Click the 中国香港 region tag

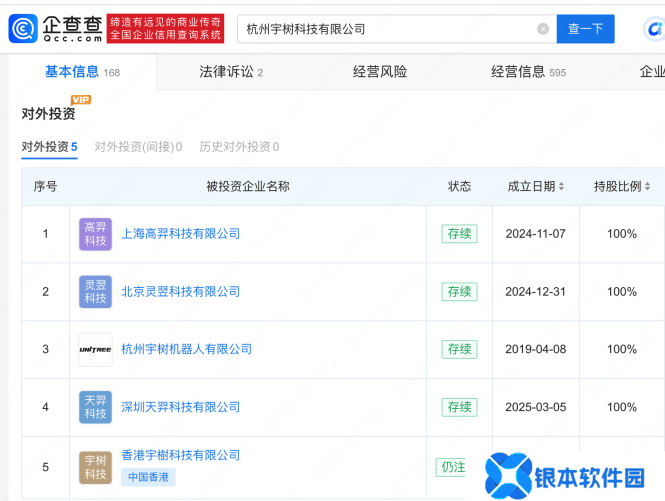[x=149, y=477]
